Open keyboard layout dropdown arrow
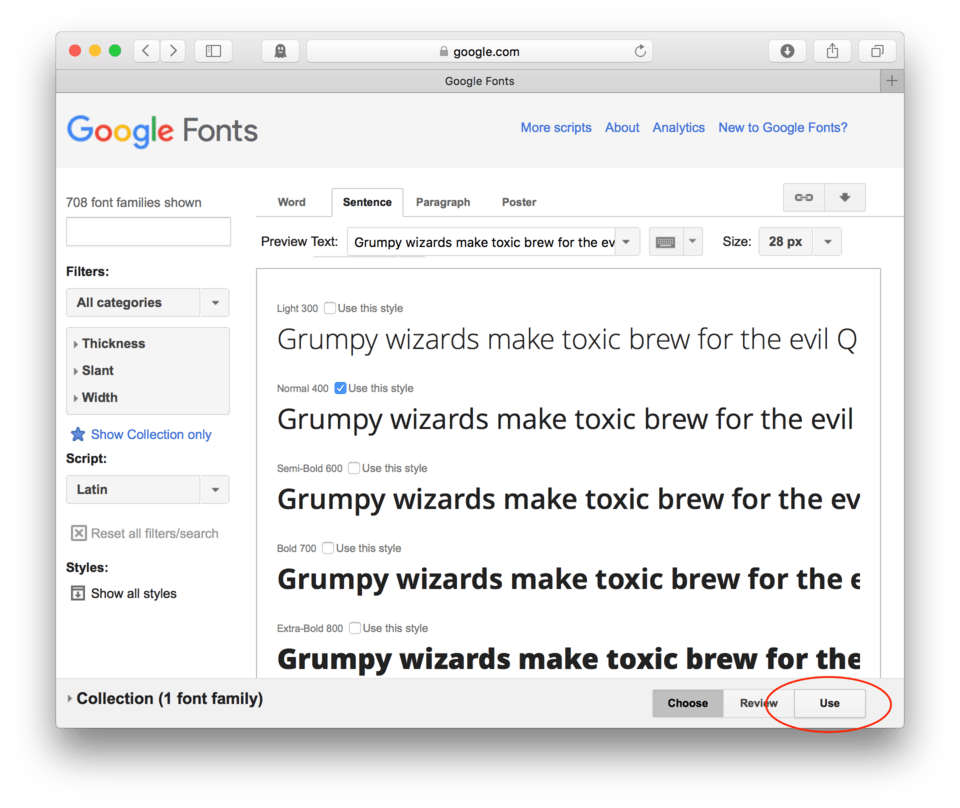 click(x=692, y=242)
